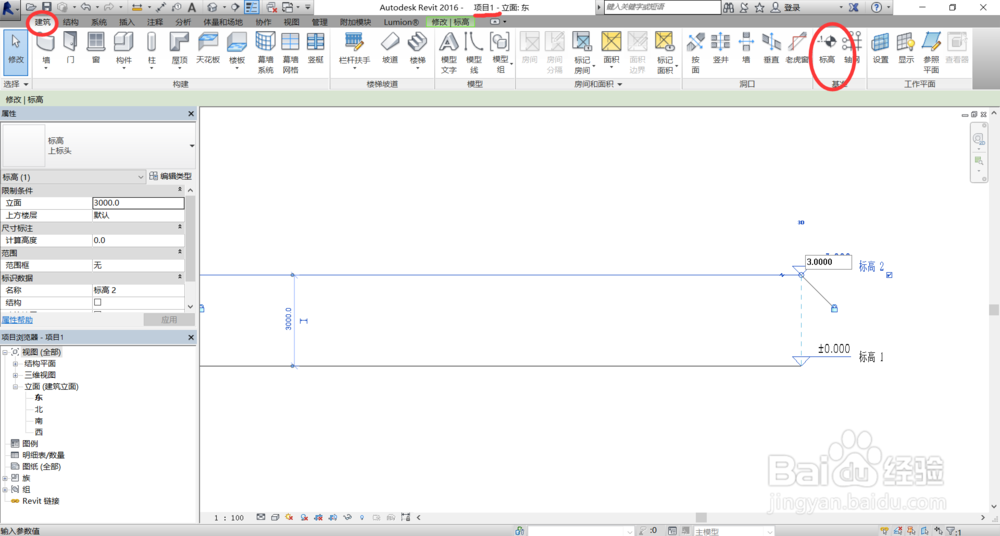Select the 墙 (Wall) tool in 构建 panel
This screenshot has width=1000, height=536.
[x=46, y=49]
